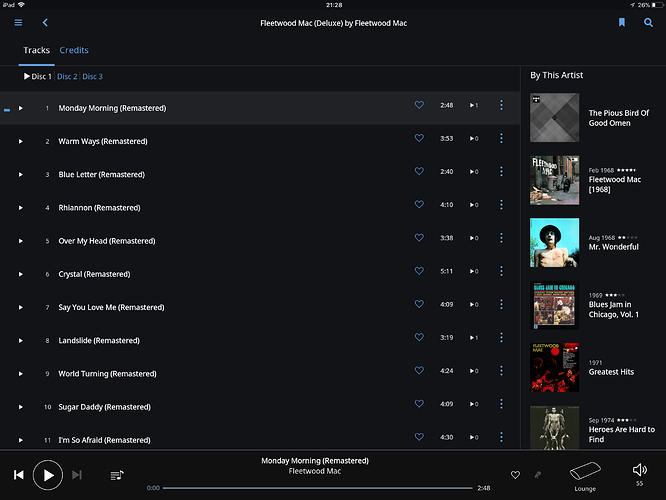Open more options for Crystal

(501, 271)
